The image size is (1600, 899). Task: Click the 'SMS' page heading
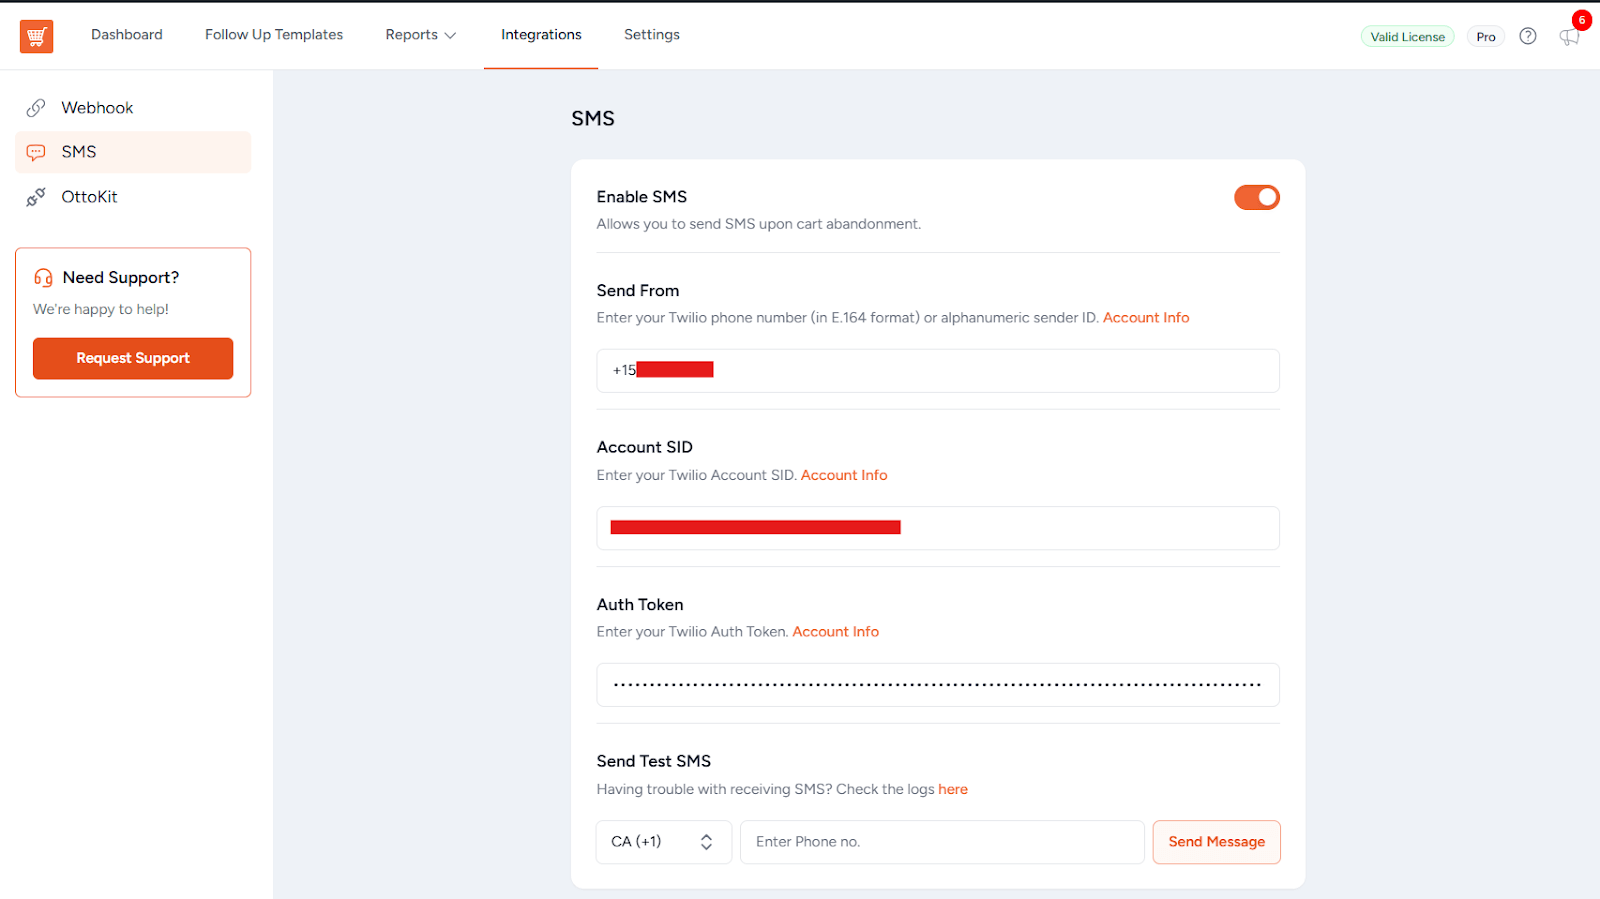tap(593, 118)
